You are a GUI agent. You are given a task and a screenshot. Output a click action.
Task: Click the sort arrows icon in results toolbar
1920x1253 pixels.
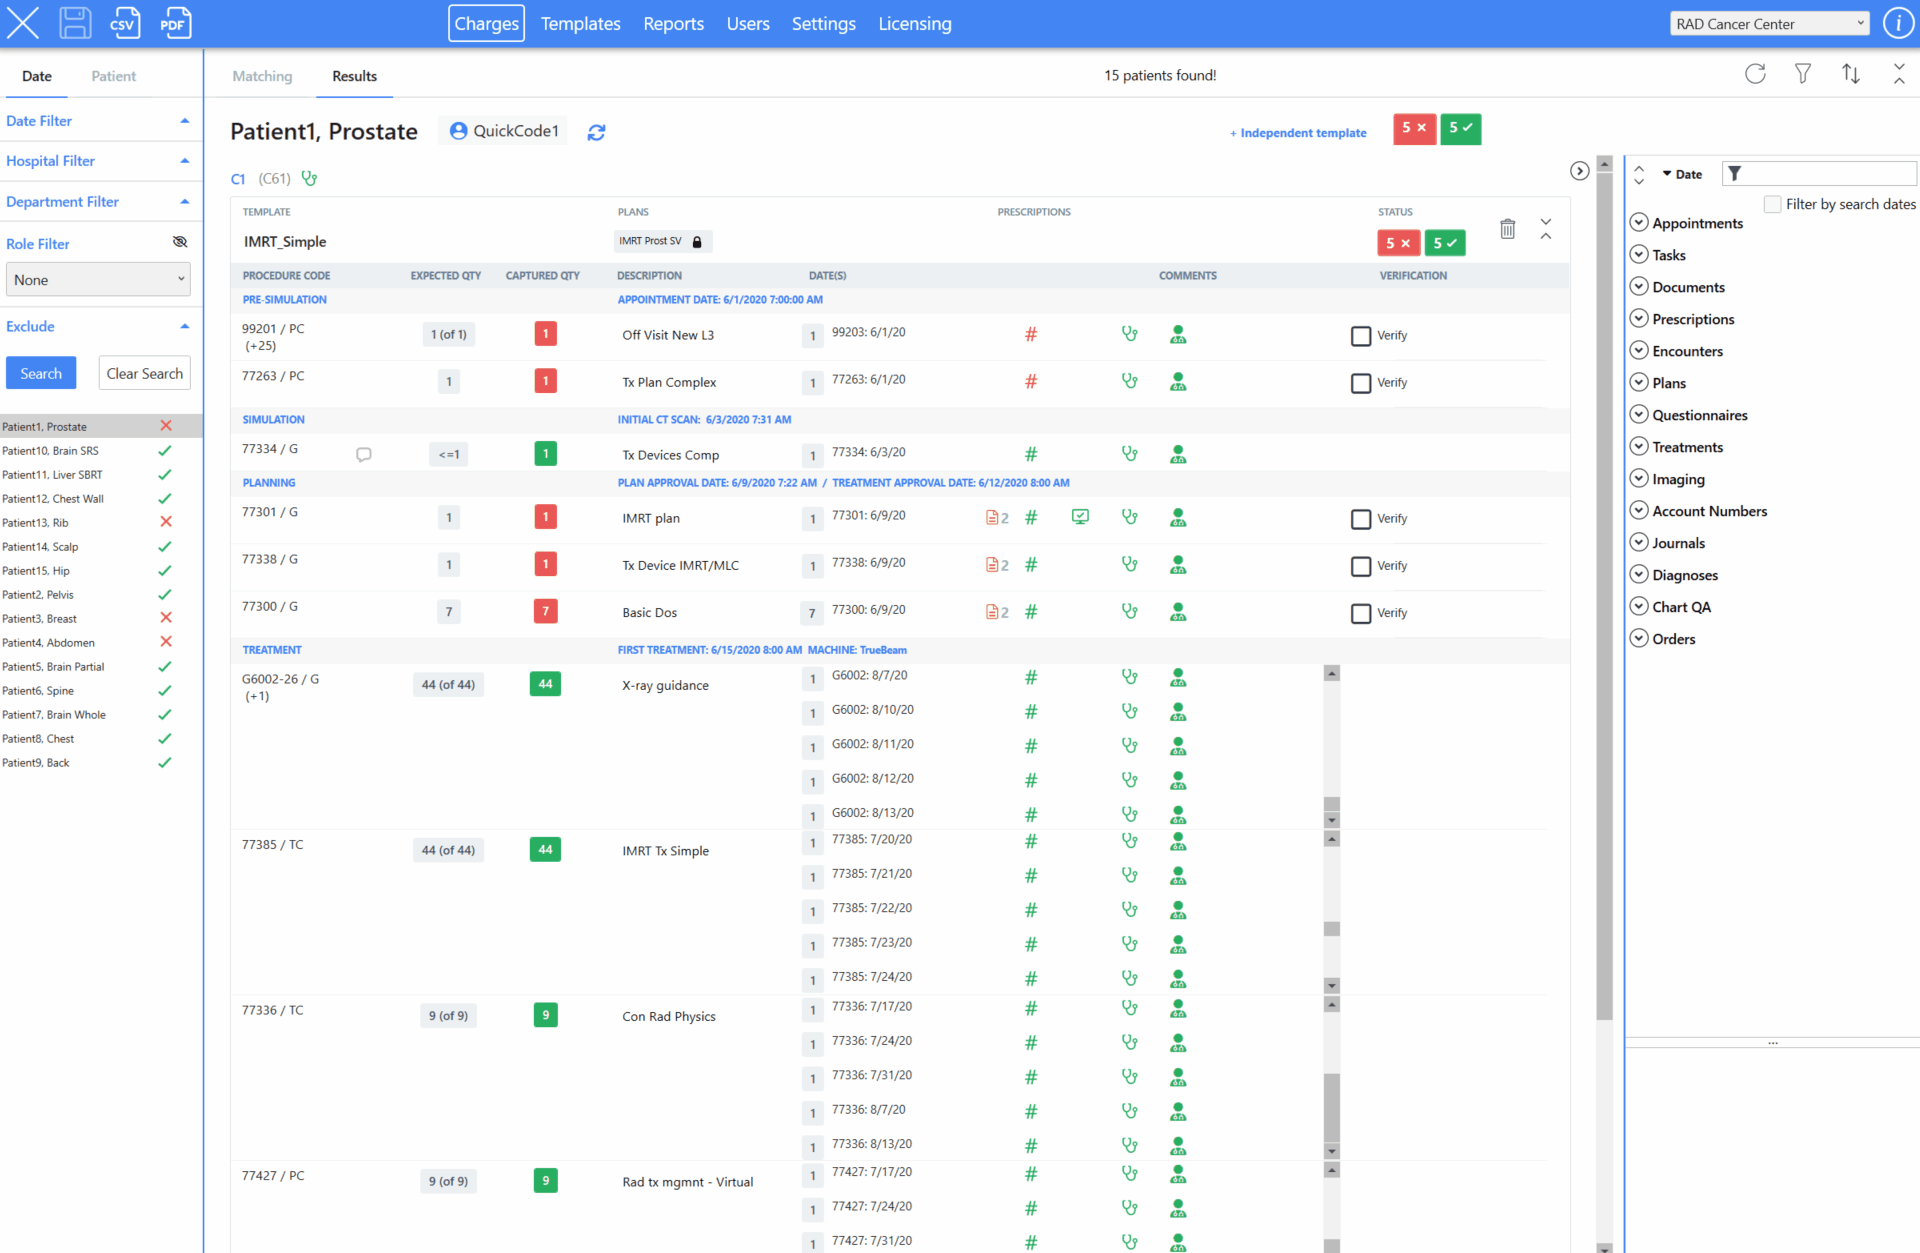click(1851, 74)
